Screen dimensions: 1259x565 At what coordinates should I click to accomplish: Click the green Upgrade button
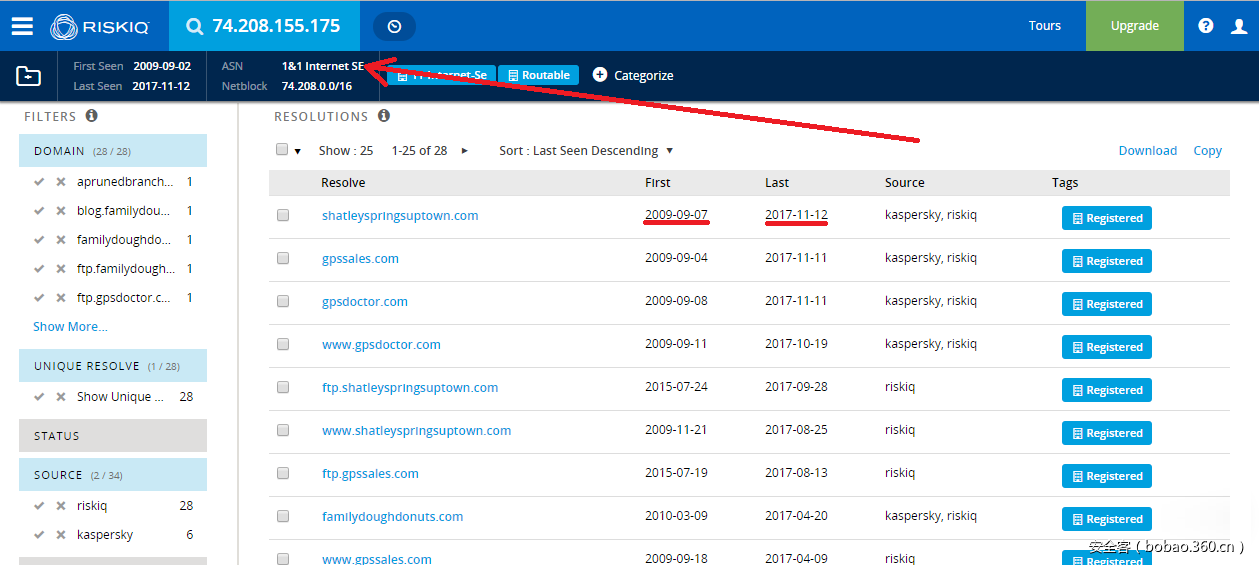click(1134, 26)
